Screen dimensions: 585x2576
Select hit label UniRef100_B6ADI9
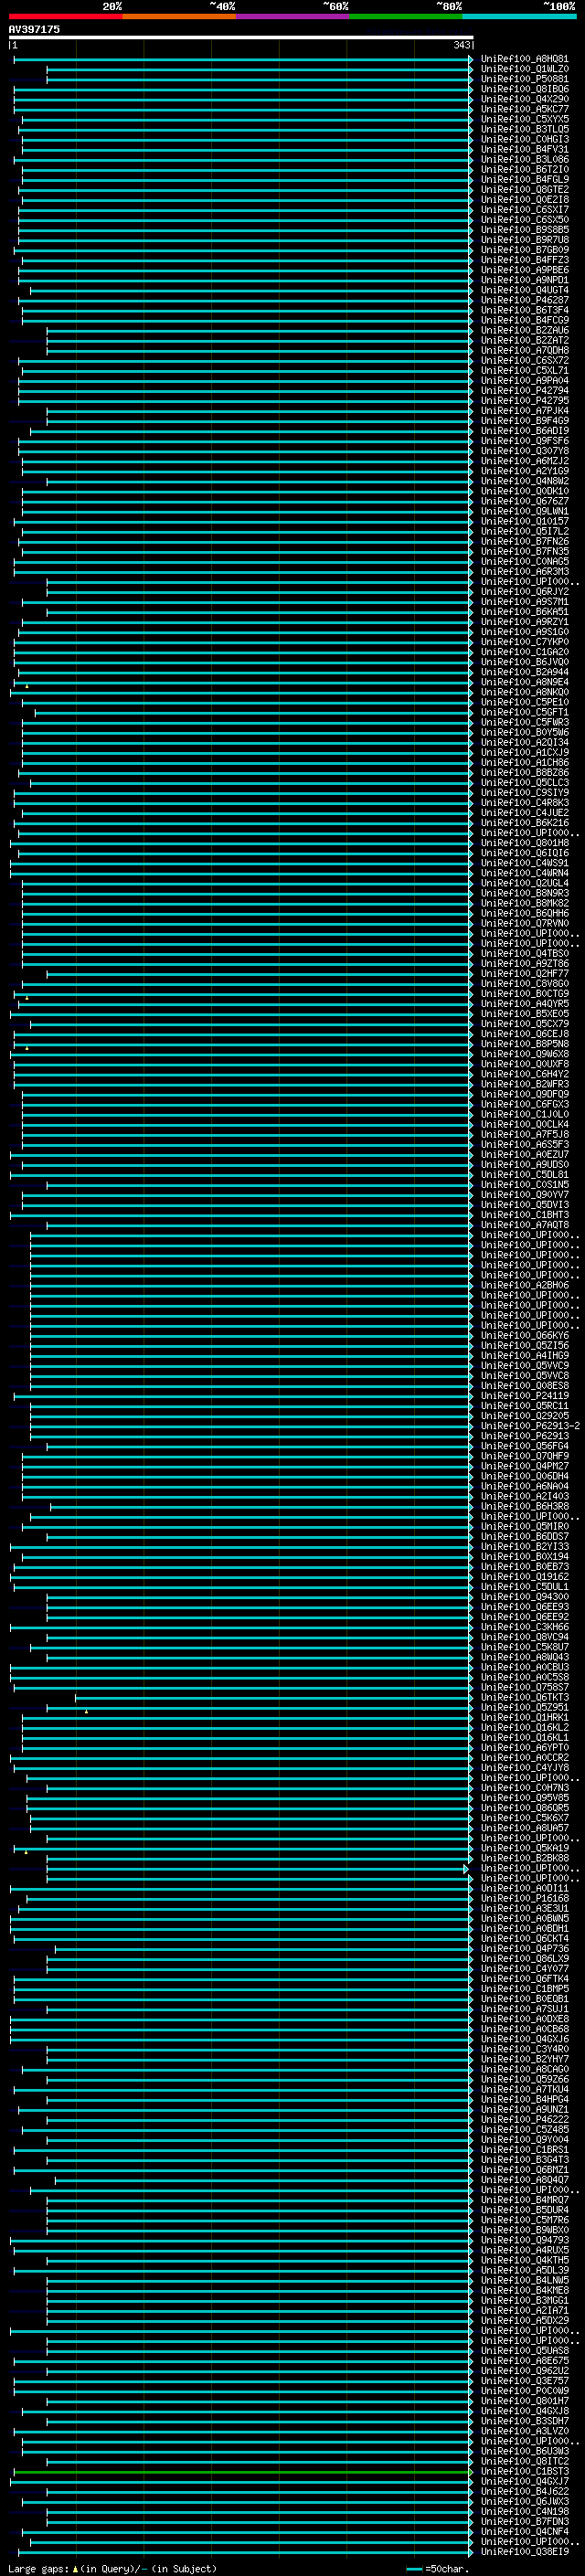click(x=524, y=430)
